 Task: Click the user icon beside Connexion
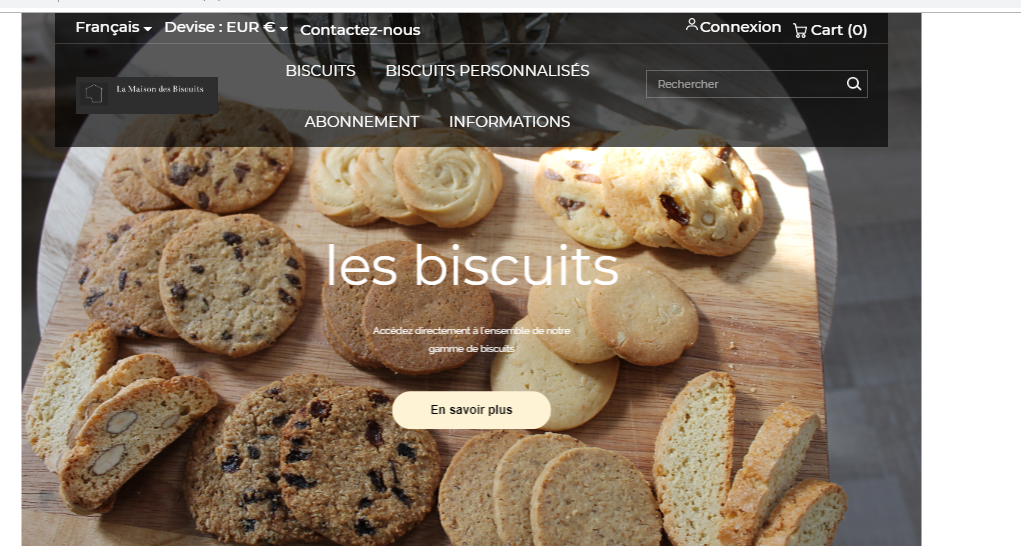point(692,25)
